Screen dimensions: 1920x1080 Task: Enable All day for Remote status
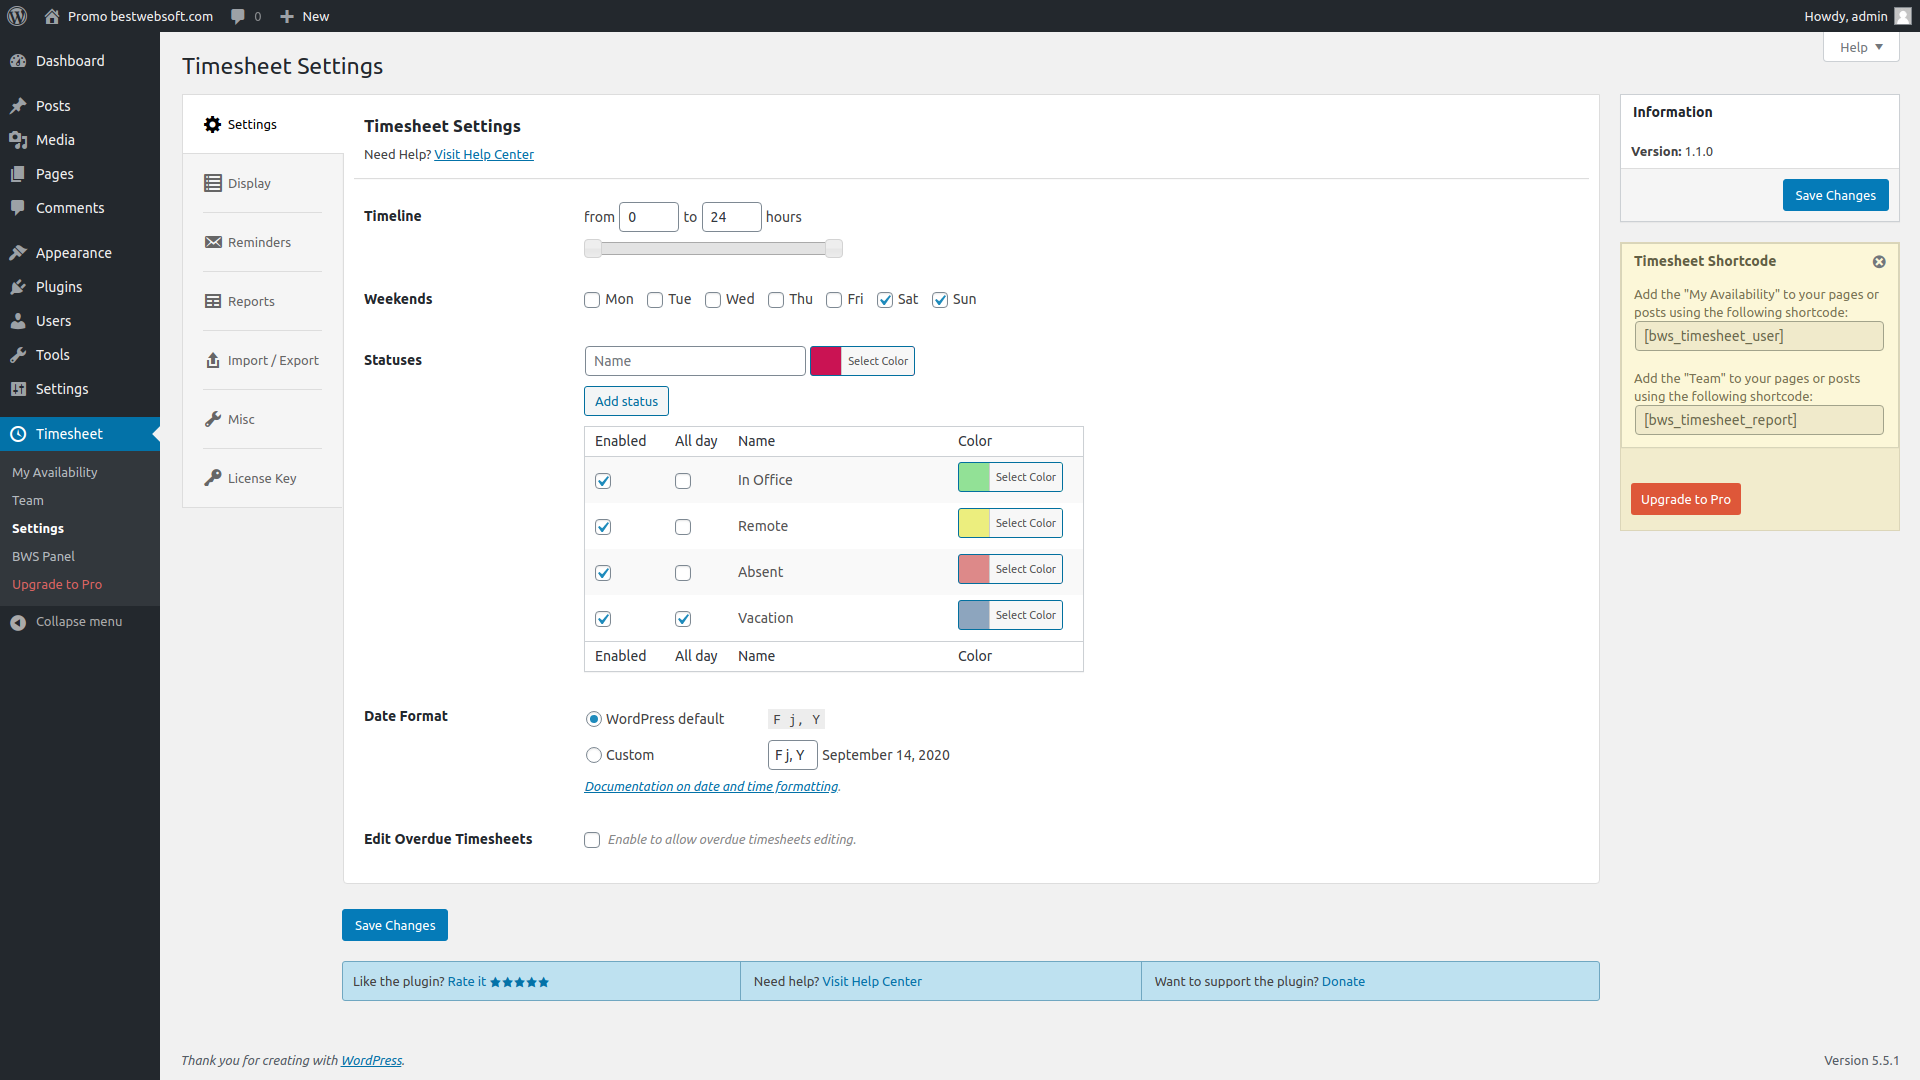(683, 527)
